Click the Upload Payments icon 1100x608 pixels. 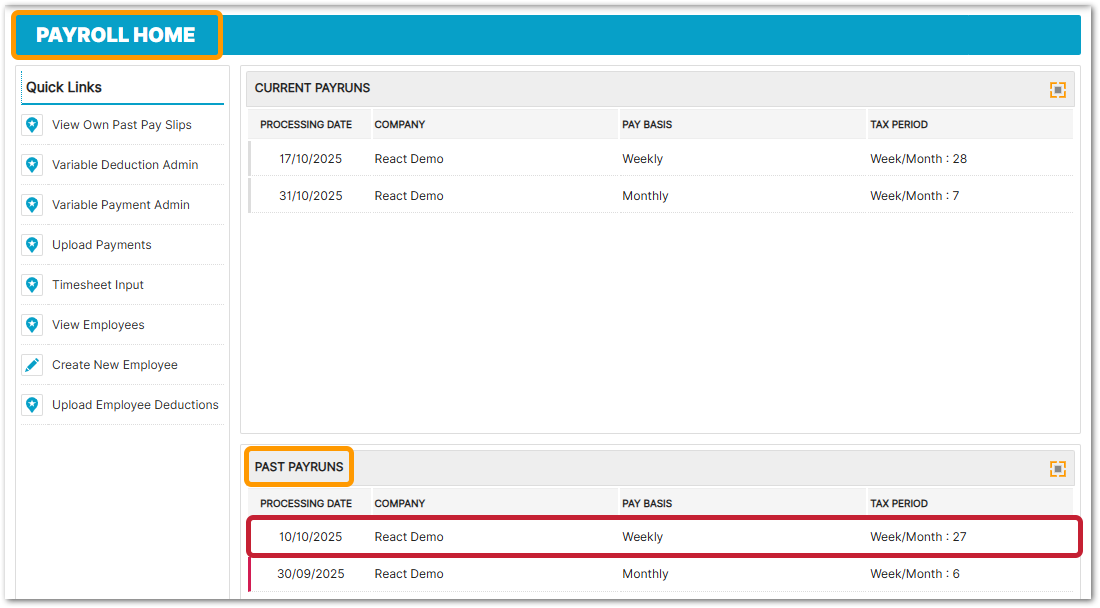pos(32,245)
